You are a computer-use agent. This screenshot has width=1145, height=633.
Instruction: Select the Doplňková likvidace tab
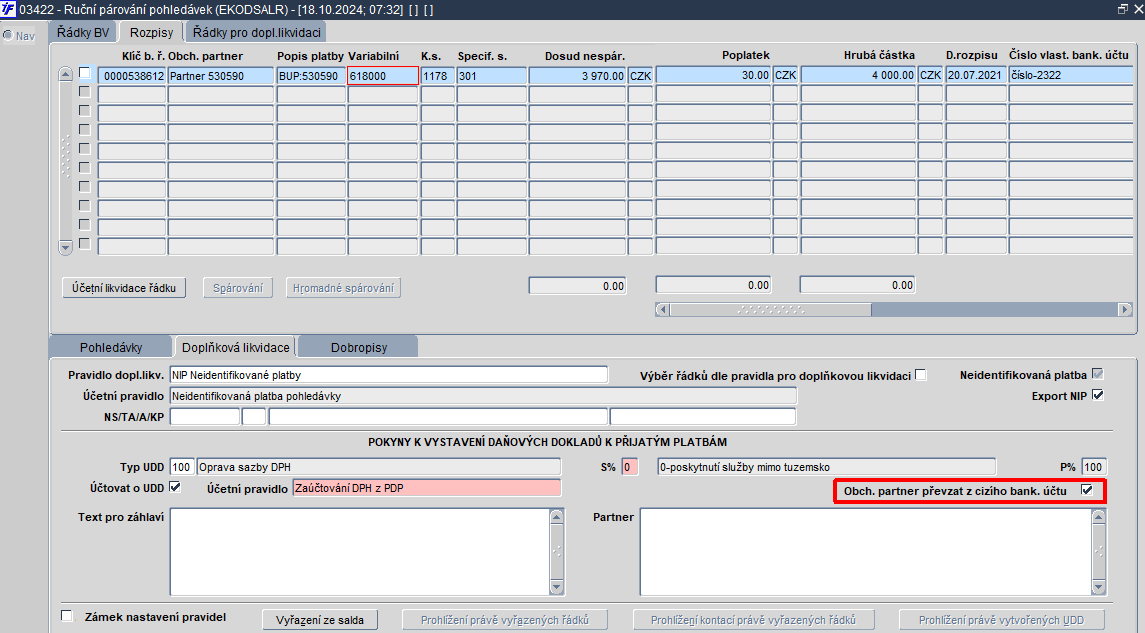[235, 348]
